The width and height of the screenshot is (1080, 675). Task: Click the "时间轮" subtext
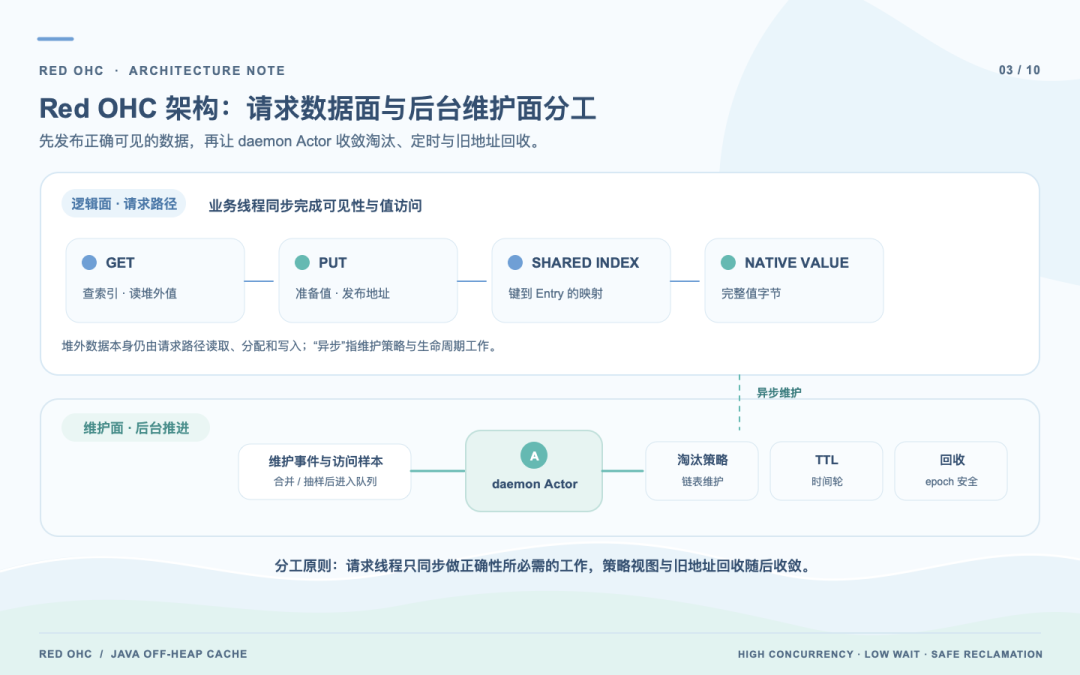pos(827,481)
